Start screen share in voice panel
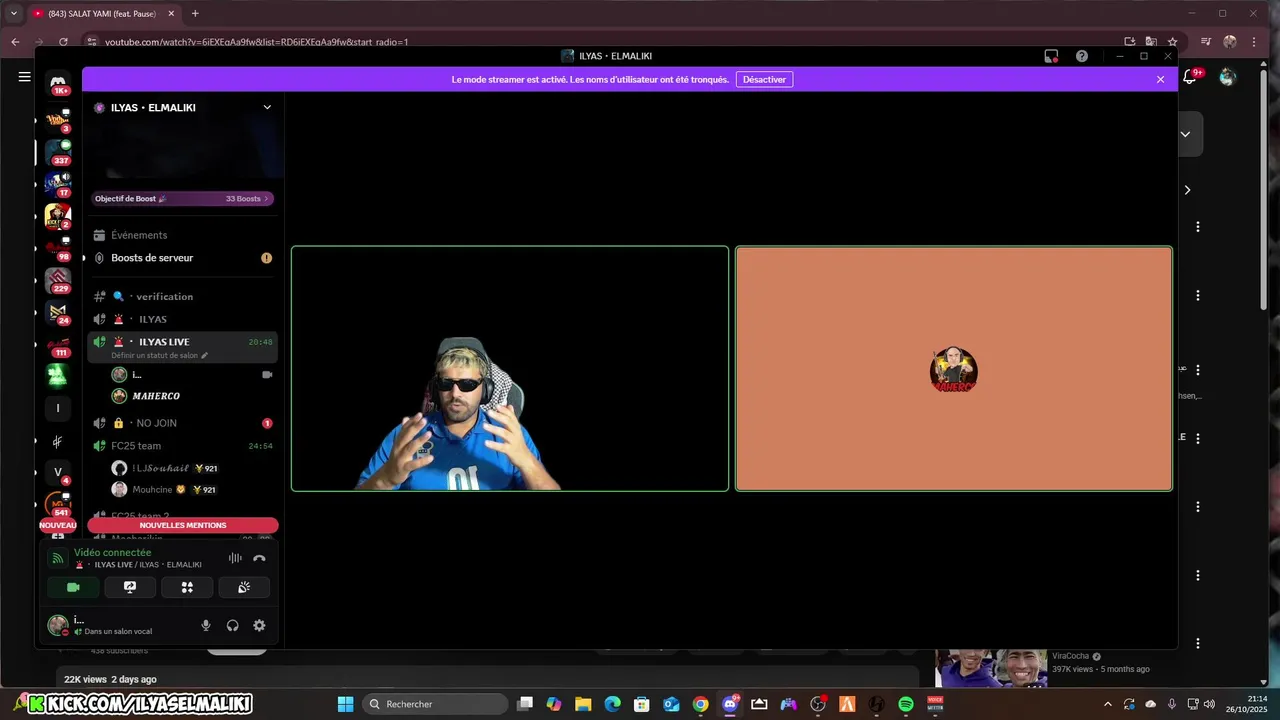Viewport: 1280px width, 720px height. click(130, 587)
